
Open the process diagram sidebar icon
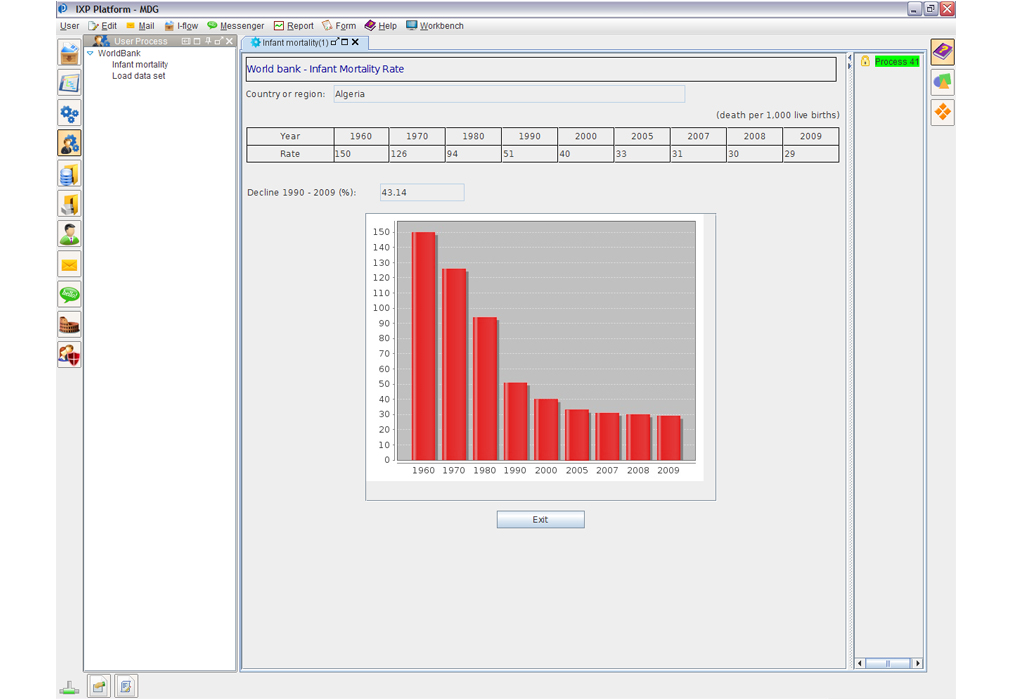(x=69, y=83)
